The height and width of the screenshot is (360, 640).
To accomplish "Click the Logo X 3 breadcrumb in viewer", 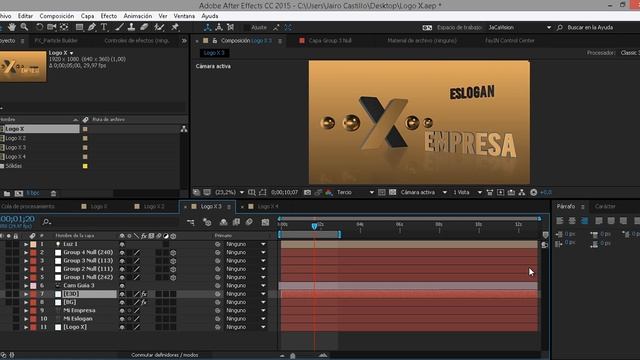I will click(x=214, y=53).
